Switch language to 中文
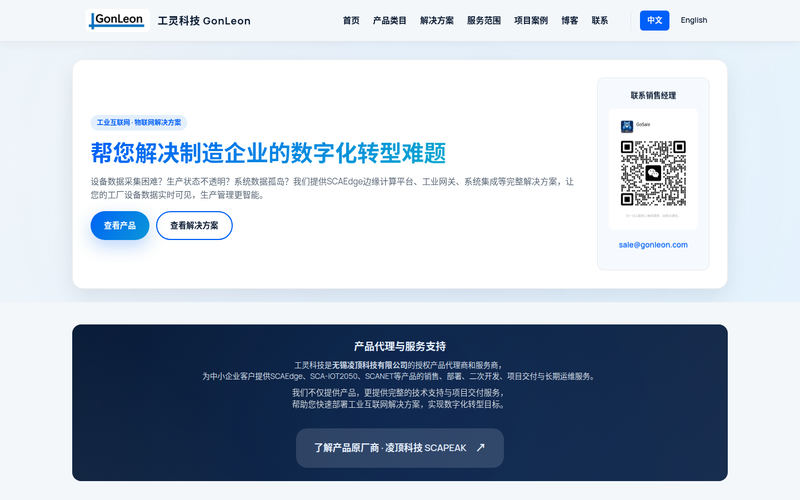Image resolution: width=800 pixels, height=500 pixels. pos(655,20)
